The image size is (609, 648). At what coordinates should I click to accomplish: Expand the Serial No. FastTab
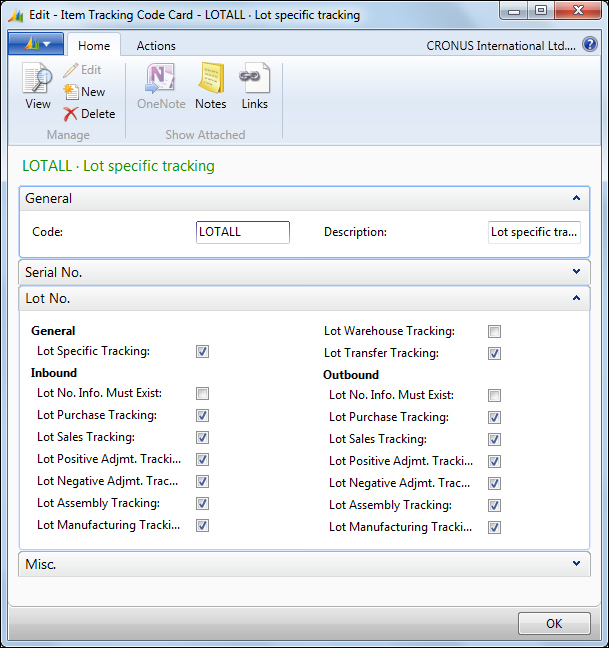(576, 272)
